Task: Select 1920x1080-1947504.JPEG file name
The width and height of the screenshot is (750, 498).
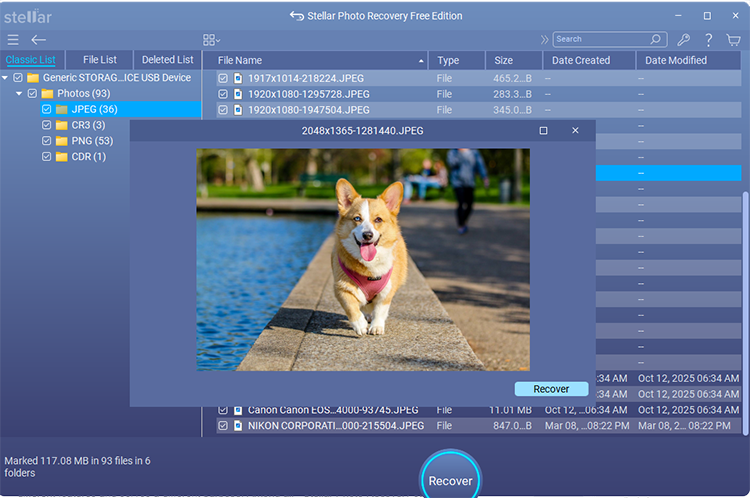Action: [309, 110]
